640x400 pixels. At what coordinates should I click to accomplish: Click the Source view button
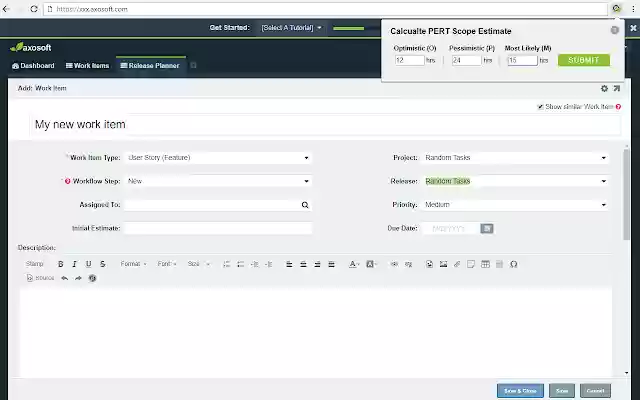[x=40, y=278]
